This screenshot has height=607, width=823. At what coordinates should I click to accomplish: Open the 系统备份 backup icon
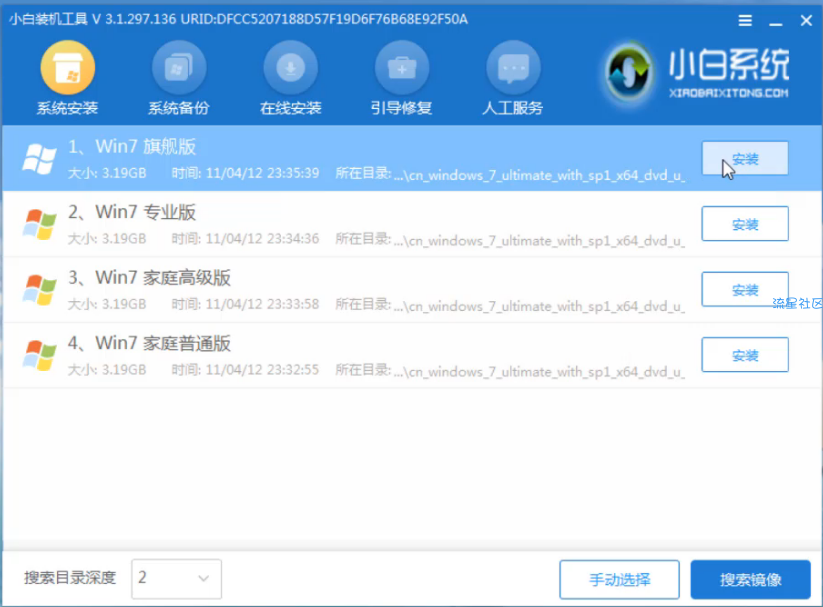[178, 68]
